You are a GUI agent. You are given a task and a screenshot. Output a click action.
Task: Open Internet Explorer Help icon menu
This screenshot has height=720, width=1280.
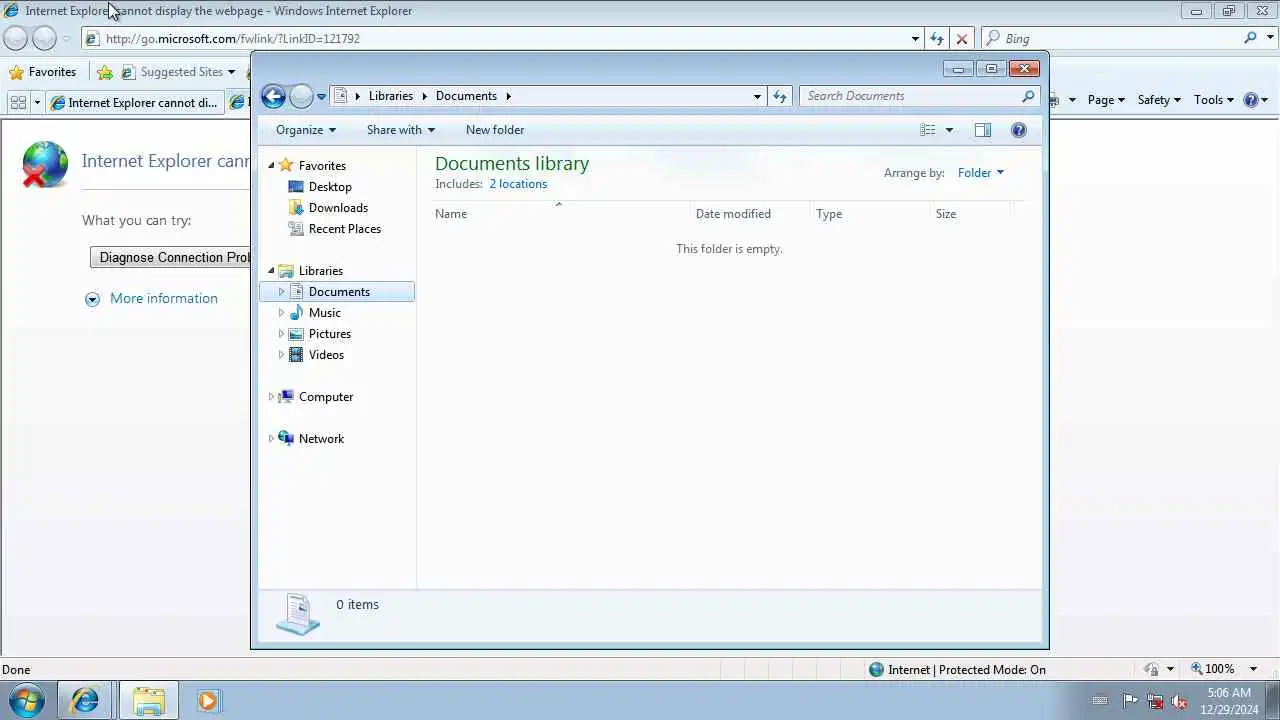click(1255, 100)
